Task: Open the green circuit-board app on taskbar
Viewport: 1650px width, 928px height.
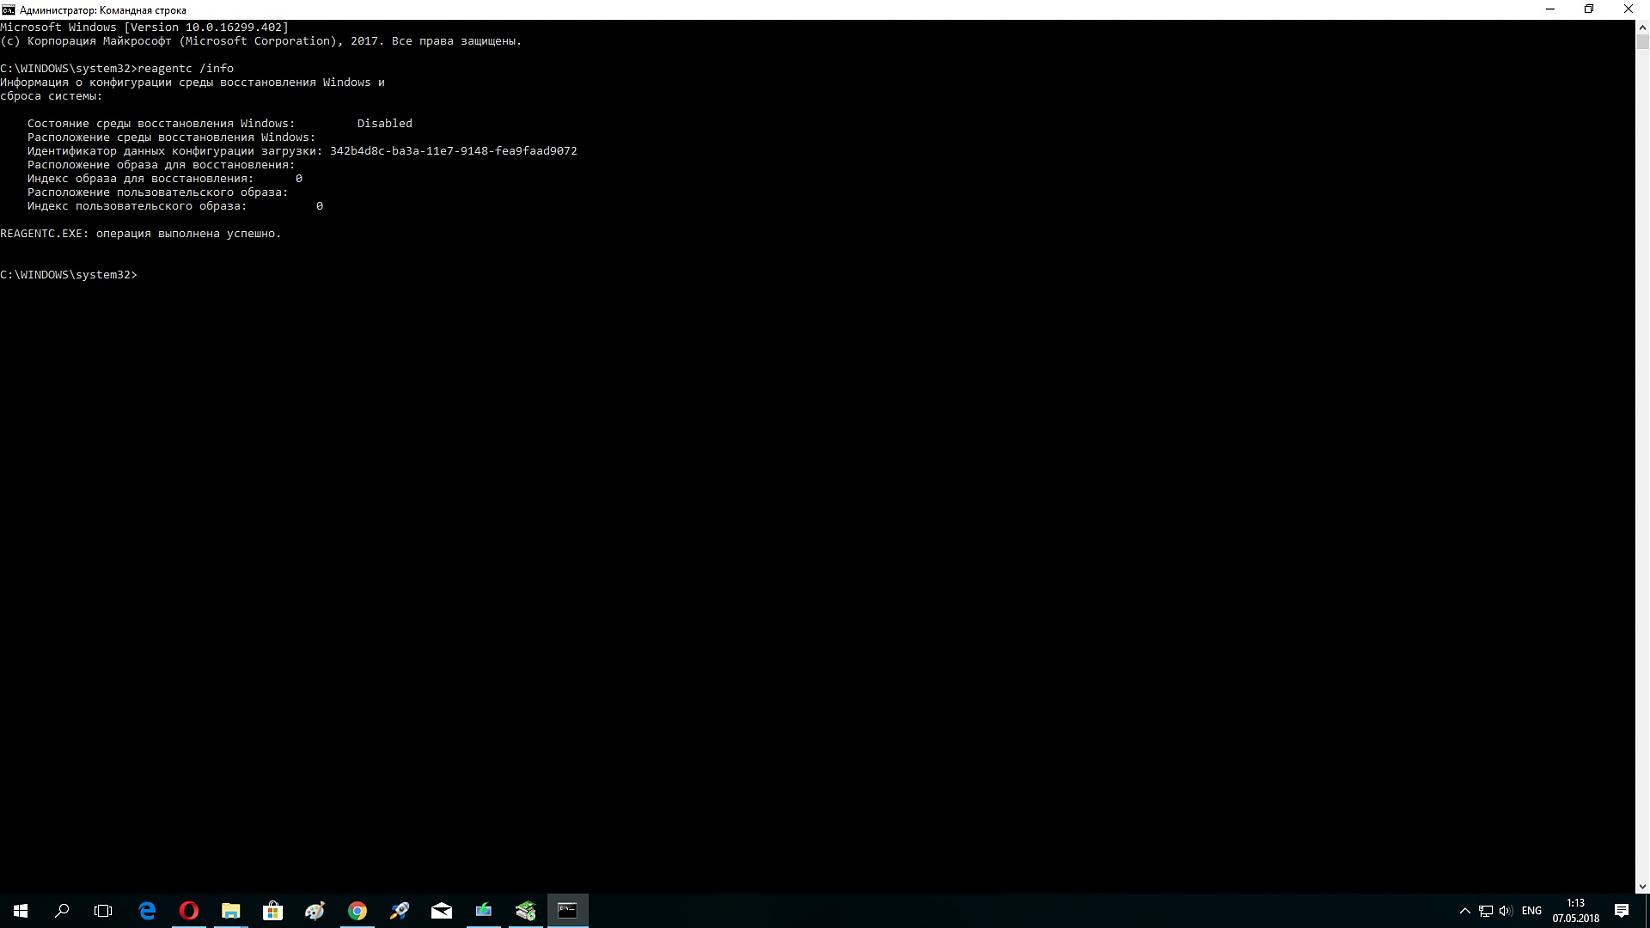Action: click(x=525, y=911)
